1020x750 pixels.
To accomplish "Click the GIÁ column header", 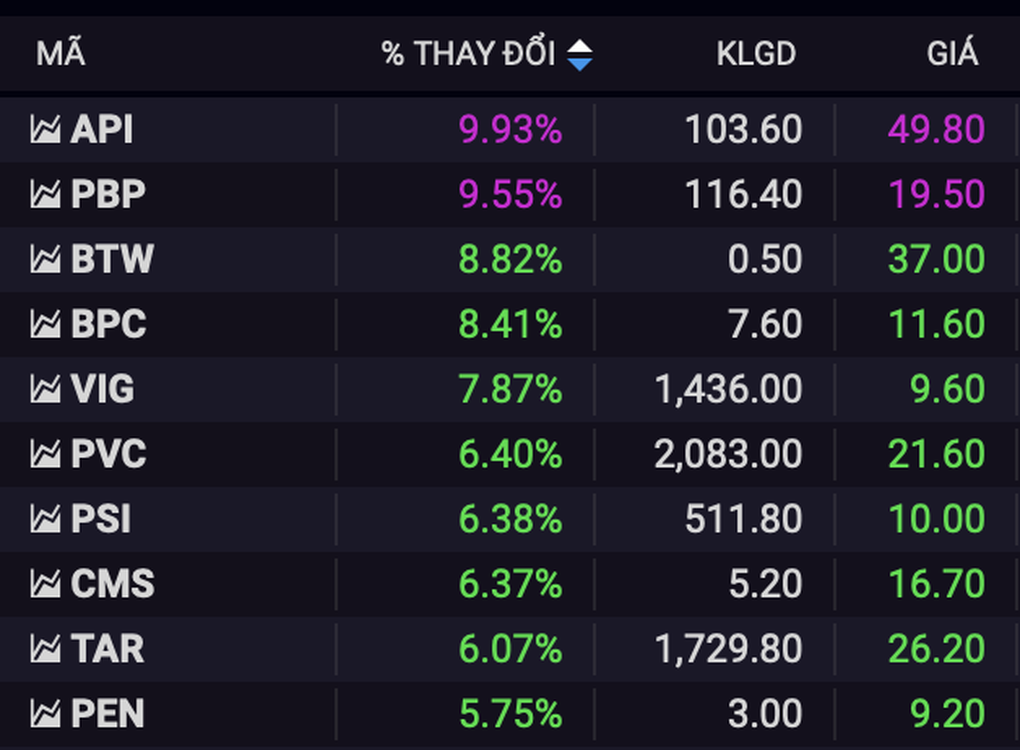I will tap(952, 54).
